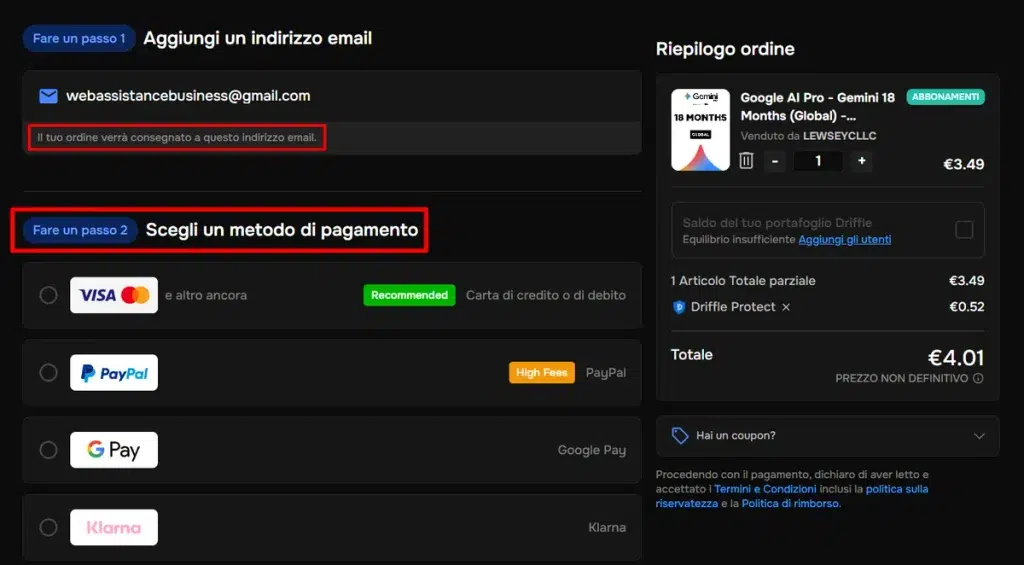Click the info icon next to Prezzo non definitivo

click(x=978, y=378)
